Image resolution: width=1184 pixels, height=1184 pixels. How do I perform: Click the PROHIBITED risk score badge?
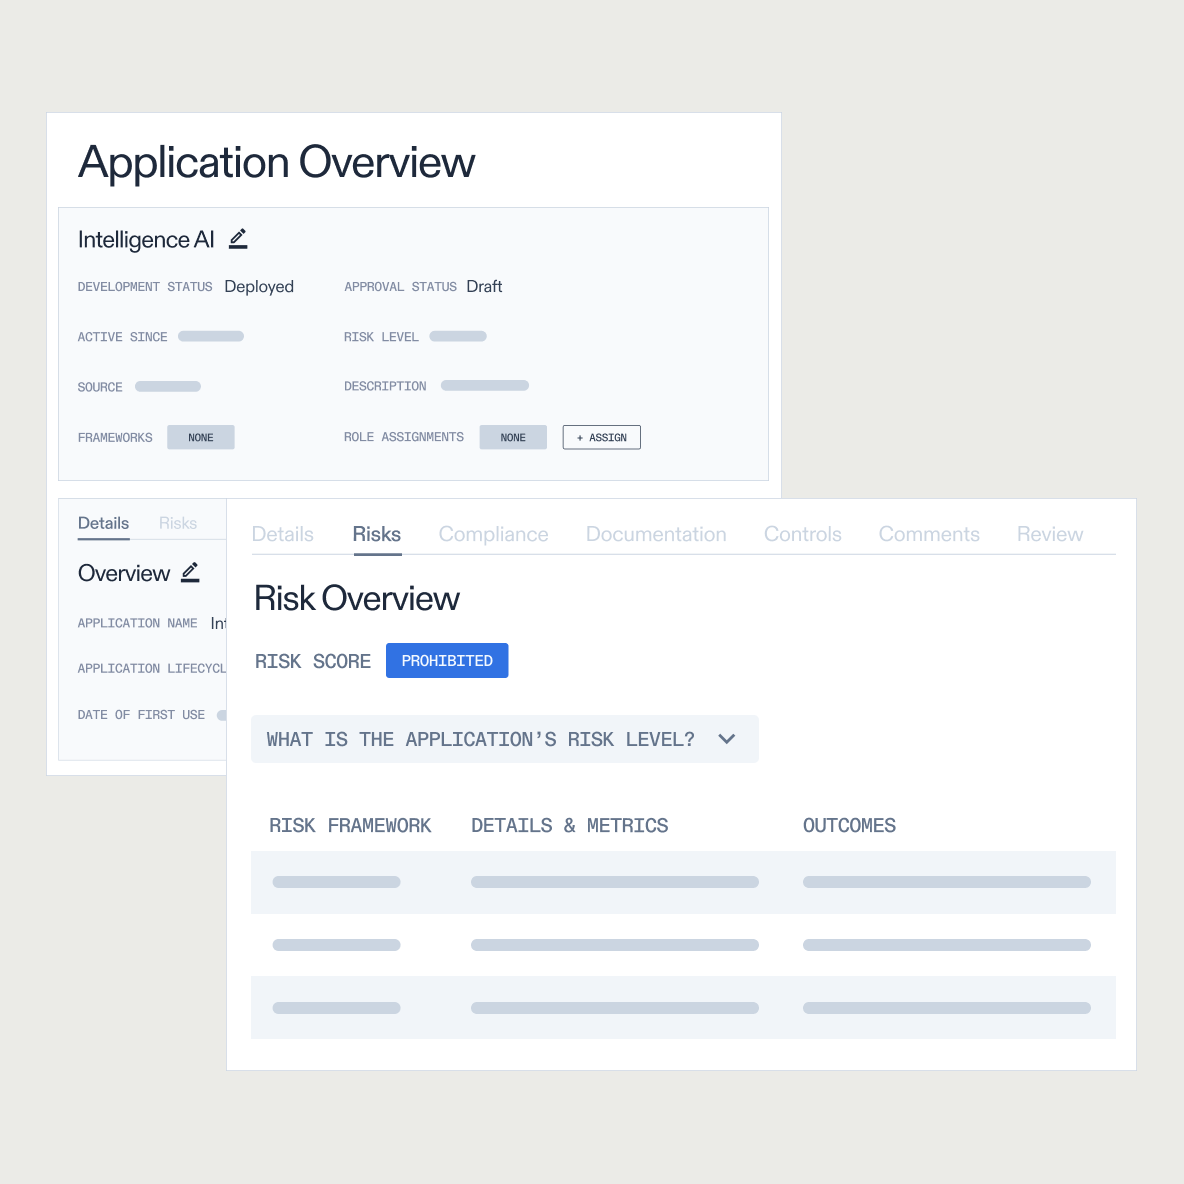coord(447,660)
